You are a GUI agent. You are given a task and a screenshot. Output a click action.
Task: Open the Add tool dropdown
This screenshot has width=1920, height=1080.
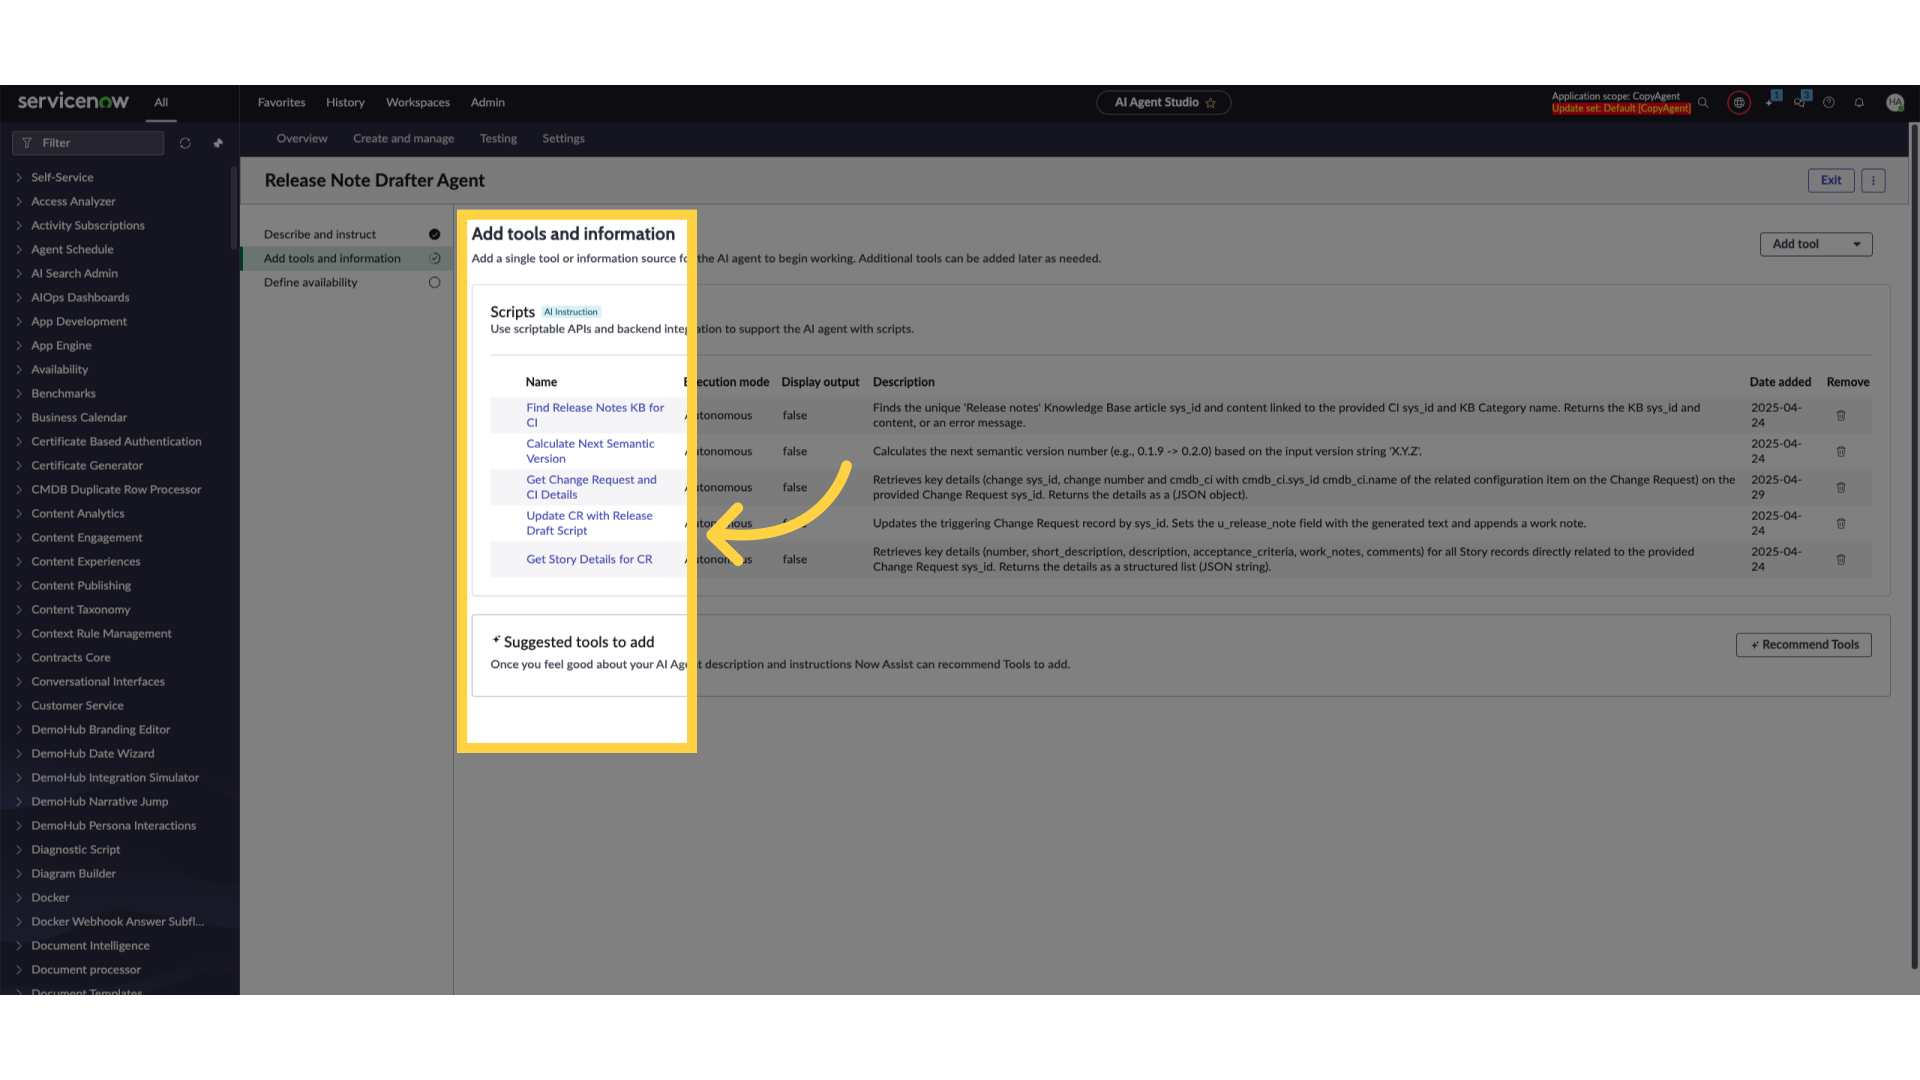pyautogui.click(x=1815, y=244)
